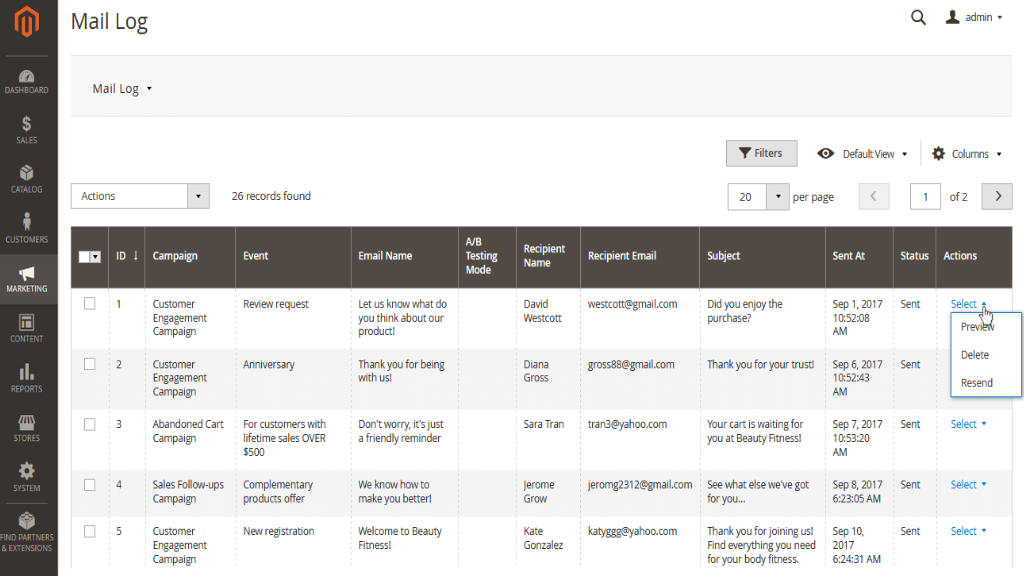
Task: Choose Preview from the row action menu
Action: pos(977,327)
